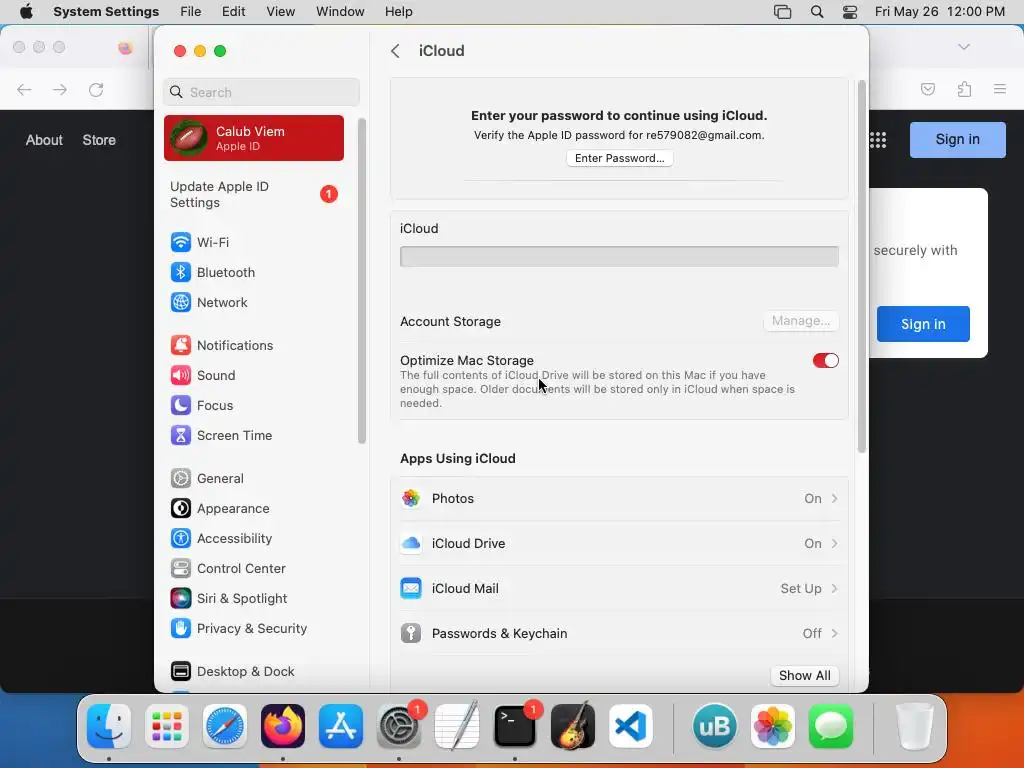Open the View menu
The image size is (1024, 768).
click(280, 12)
